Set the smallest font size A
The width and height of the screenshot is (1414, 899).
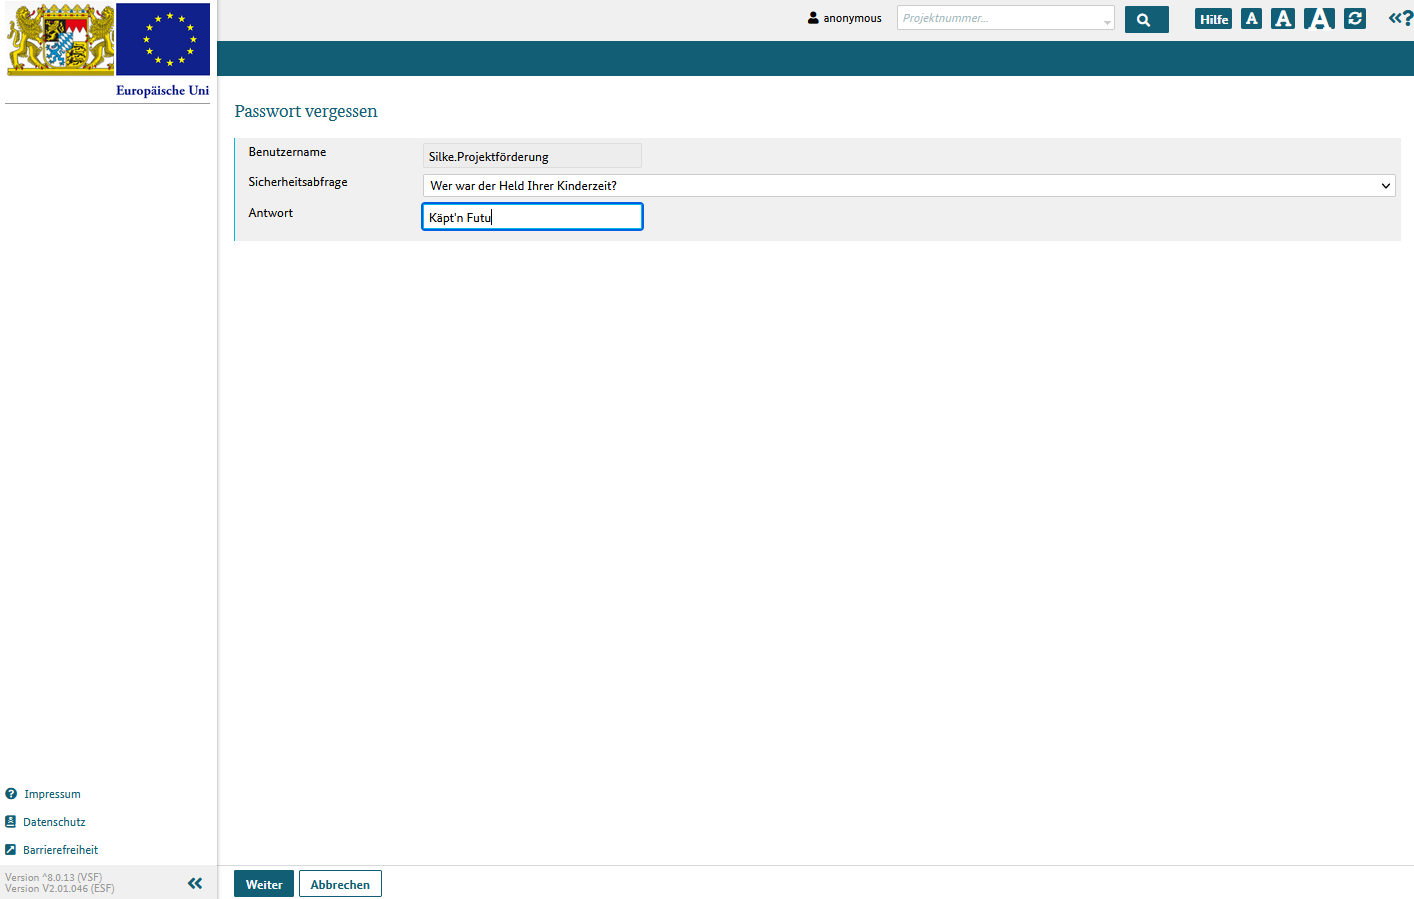(x=1251, y=19)
